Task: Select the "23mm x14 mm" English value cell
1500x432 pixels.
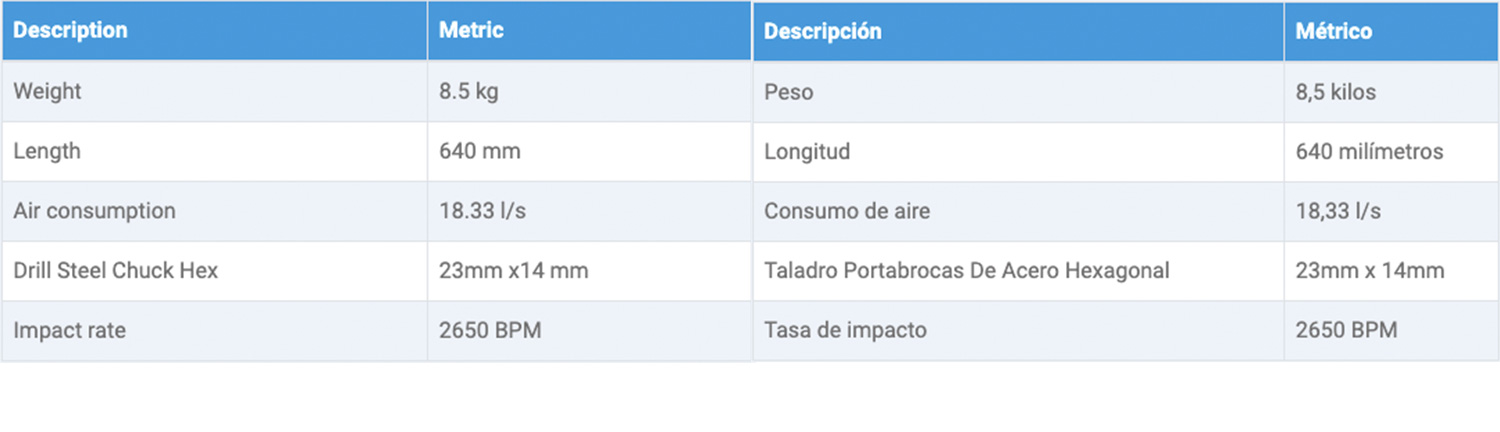Action: [513, 271]
